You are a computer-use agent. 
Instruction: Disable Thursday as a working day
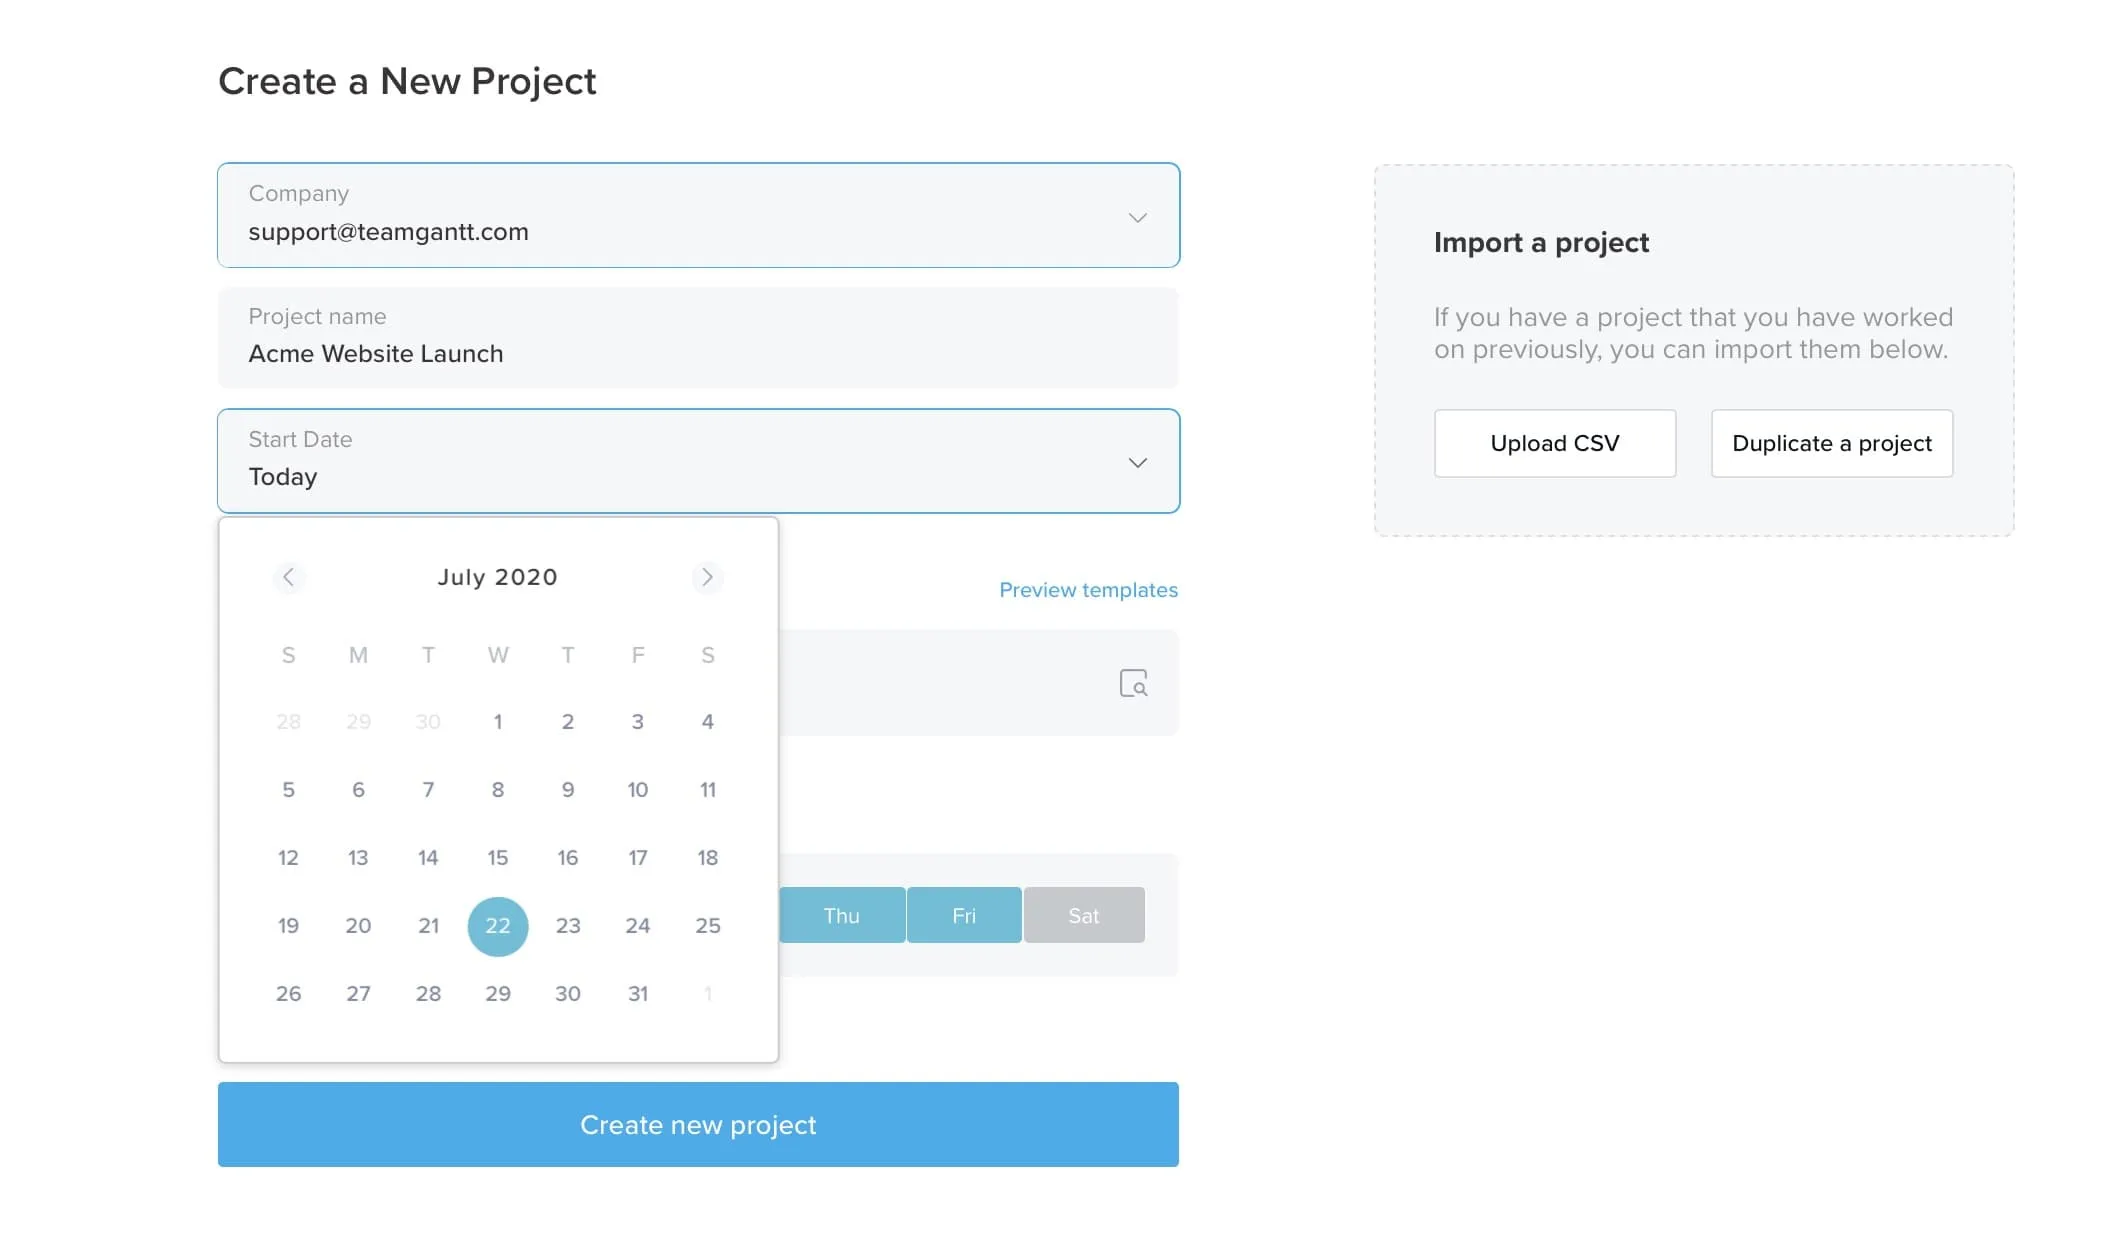coord(841,914)
